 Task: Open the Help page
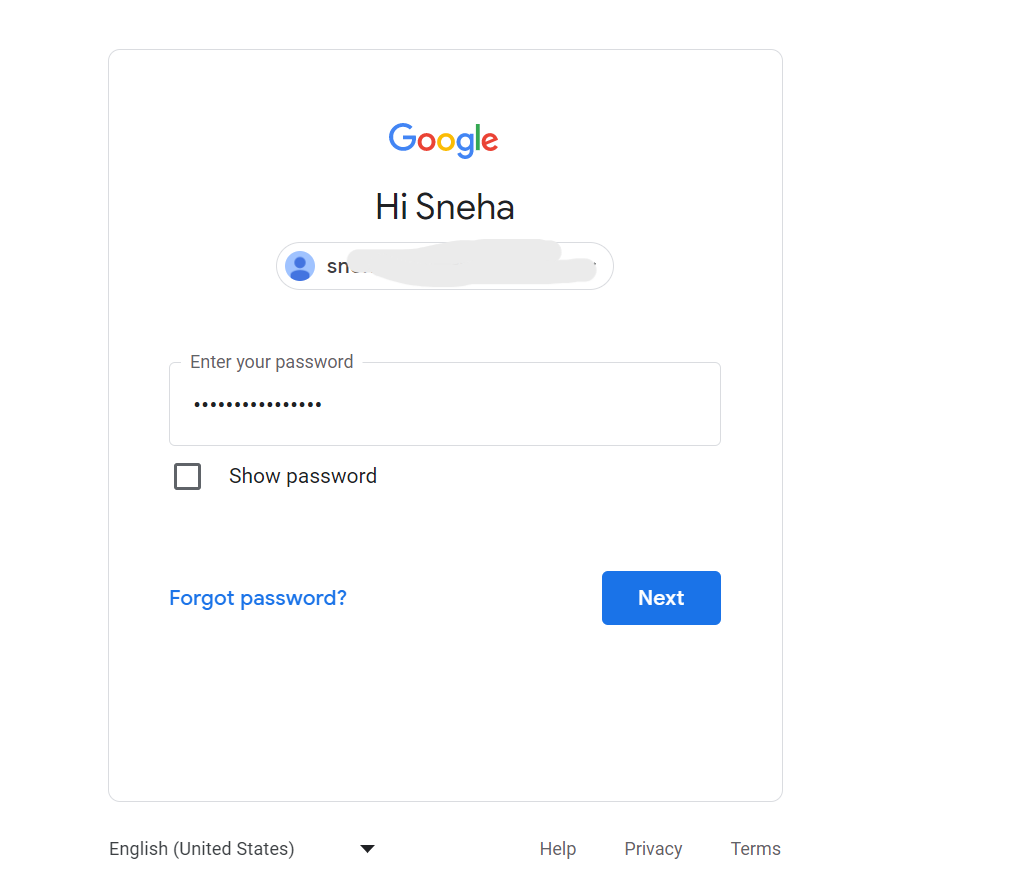(557, 848)
